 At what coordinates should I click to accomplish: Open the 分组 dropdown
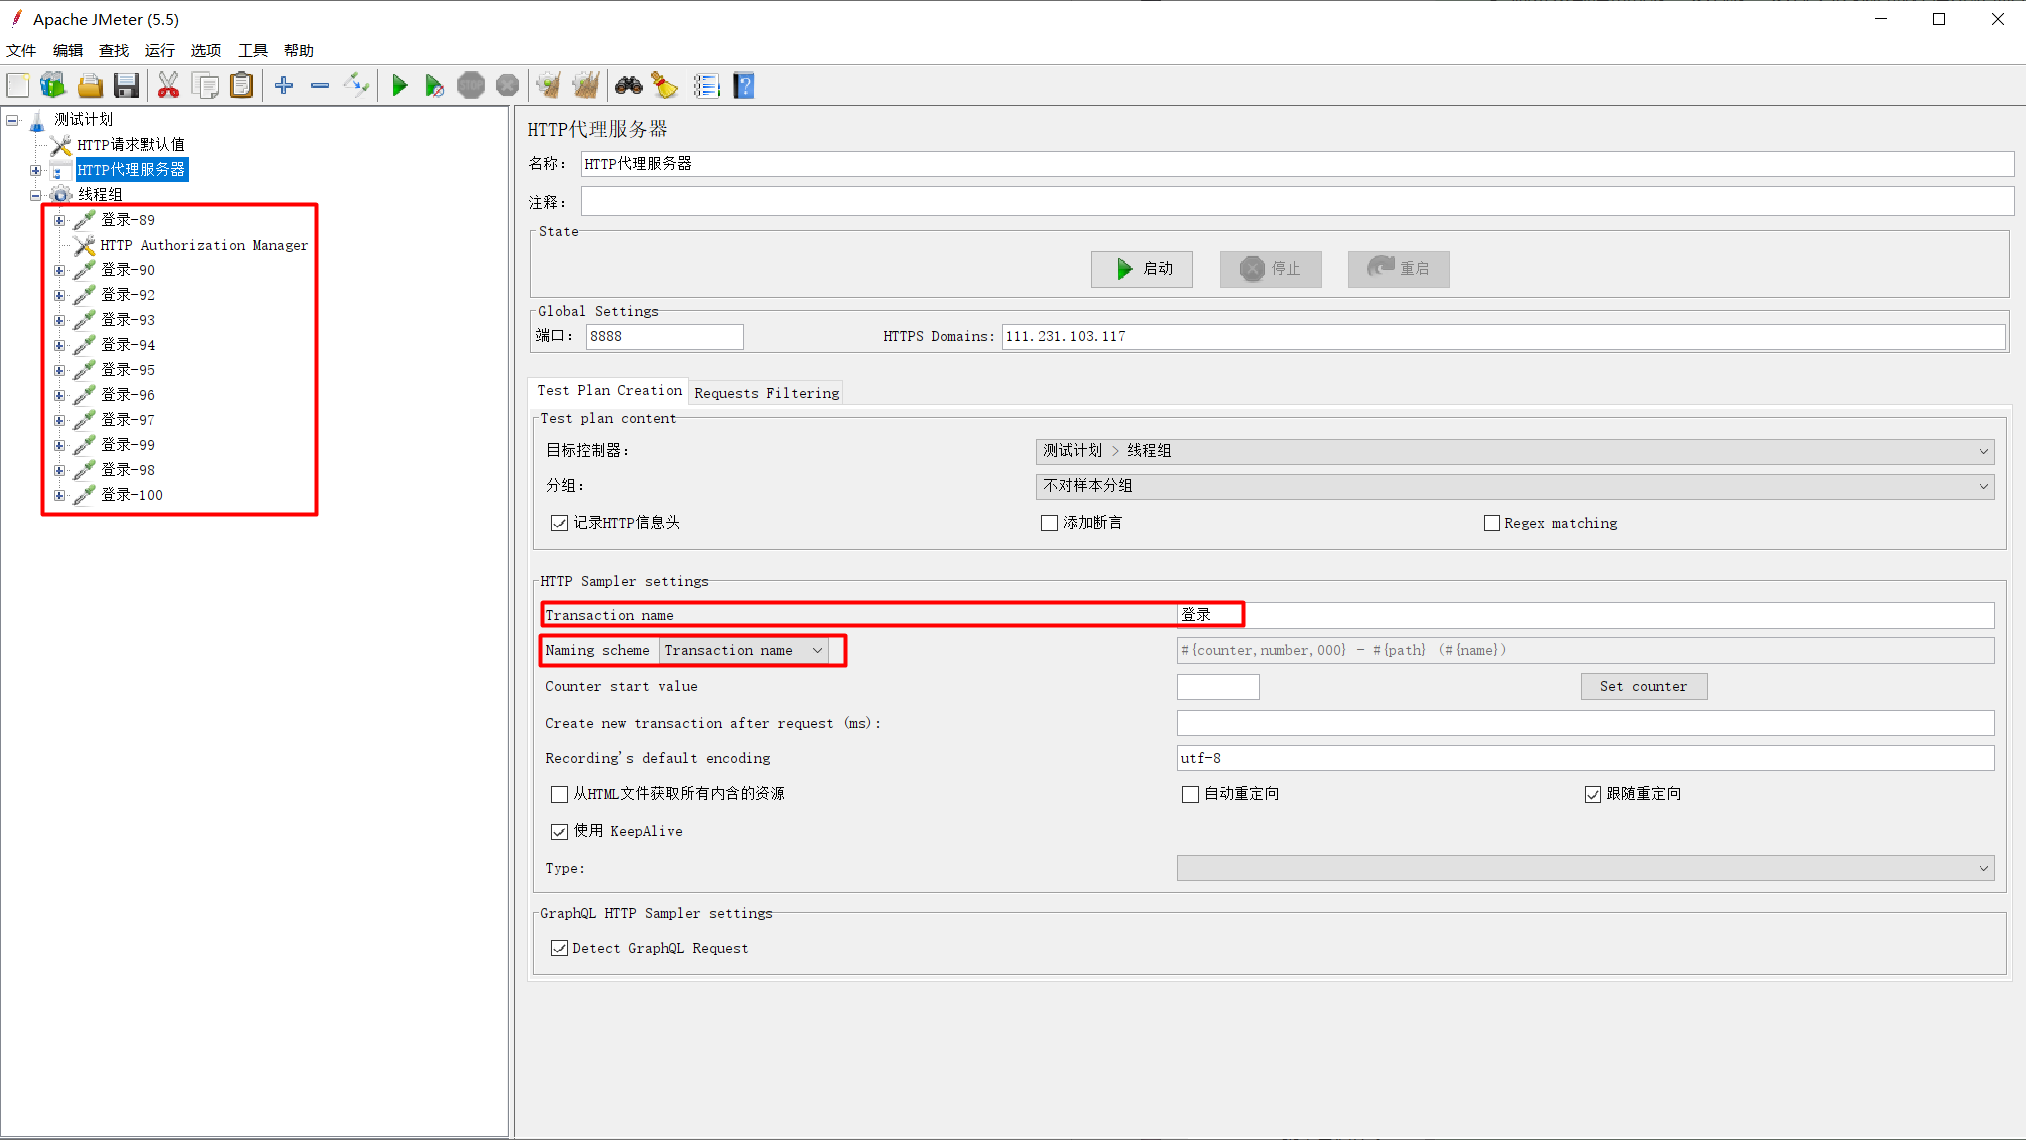[1515, 486]
